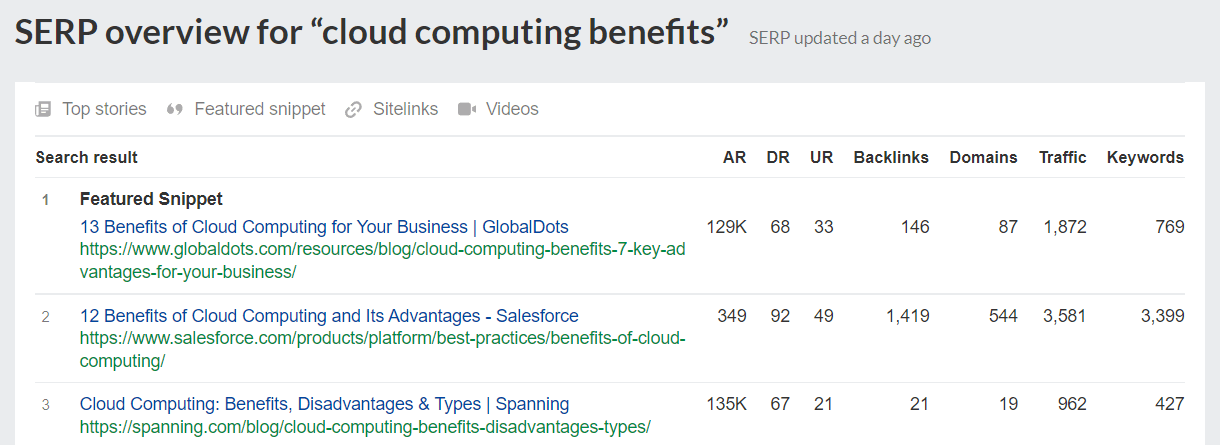Select the Top stories SERP feature label
The width and height of the screenshot is (1220, 445).
point(104,109)
